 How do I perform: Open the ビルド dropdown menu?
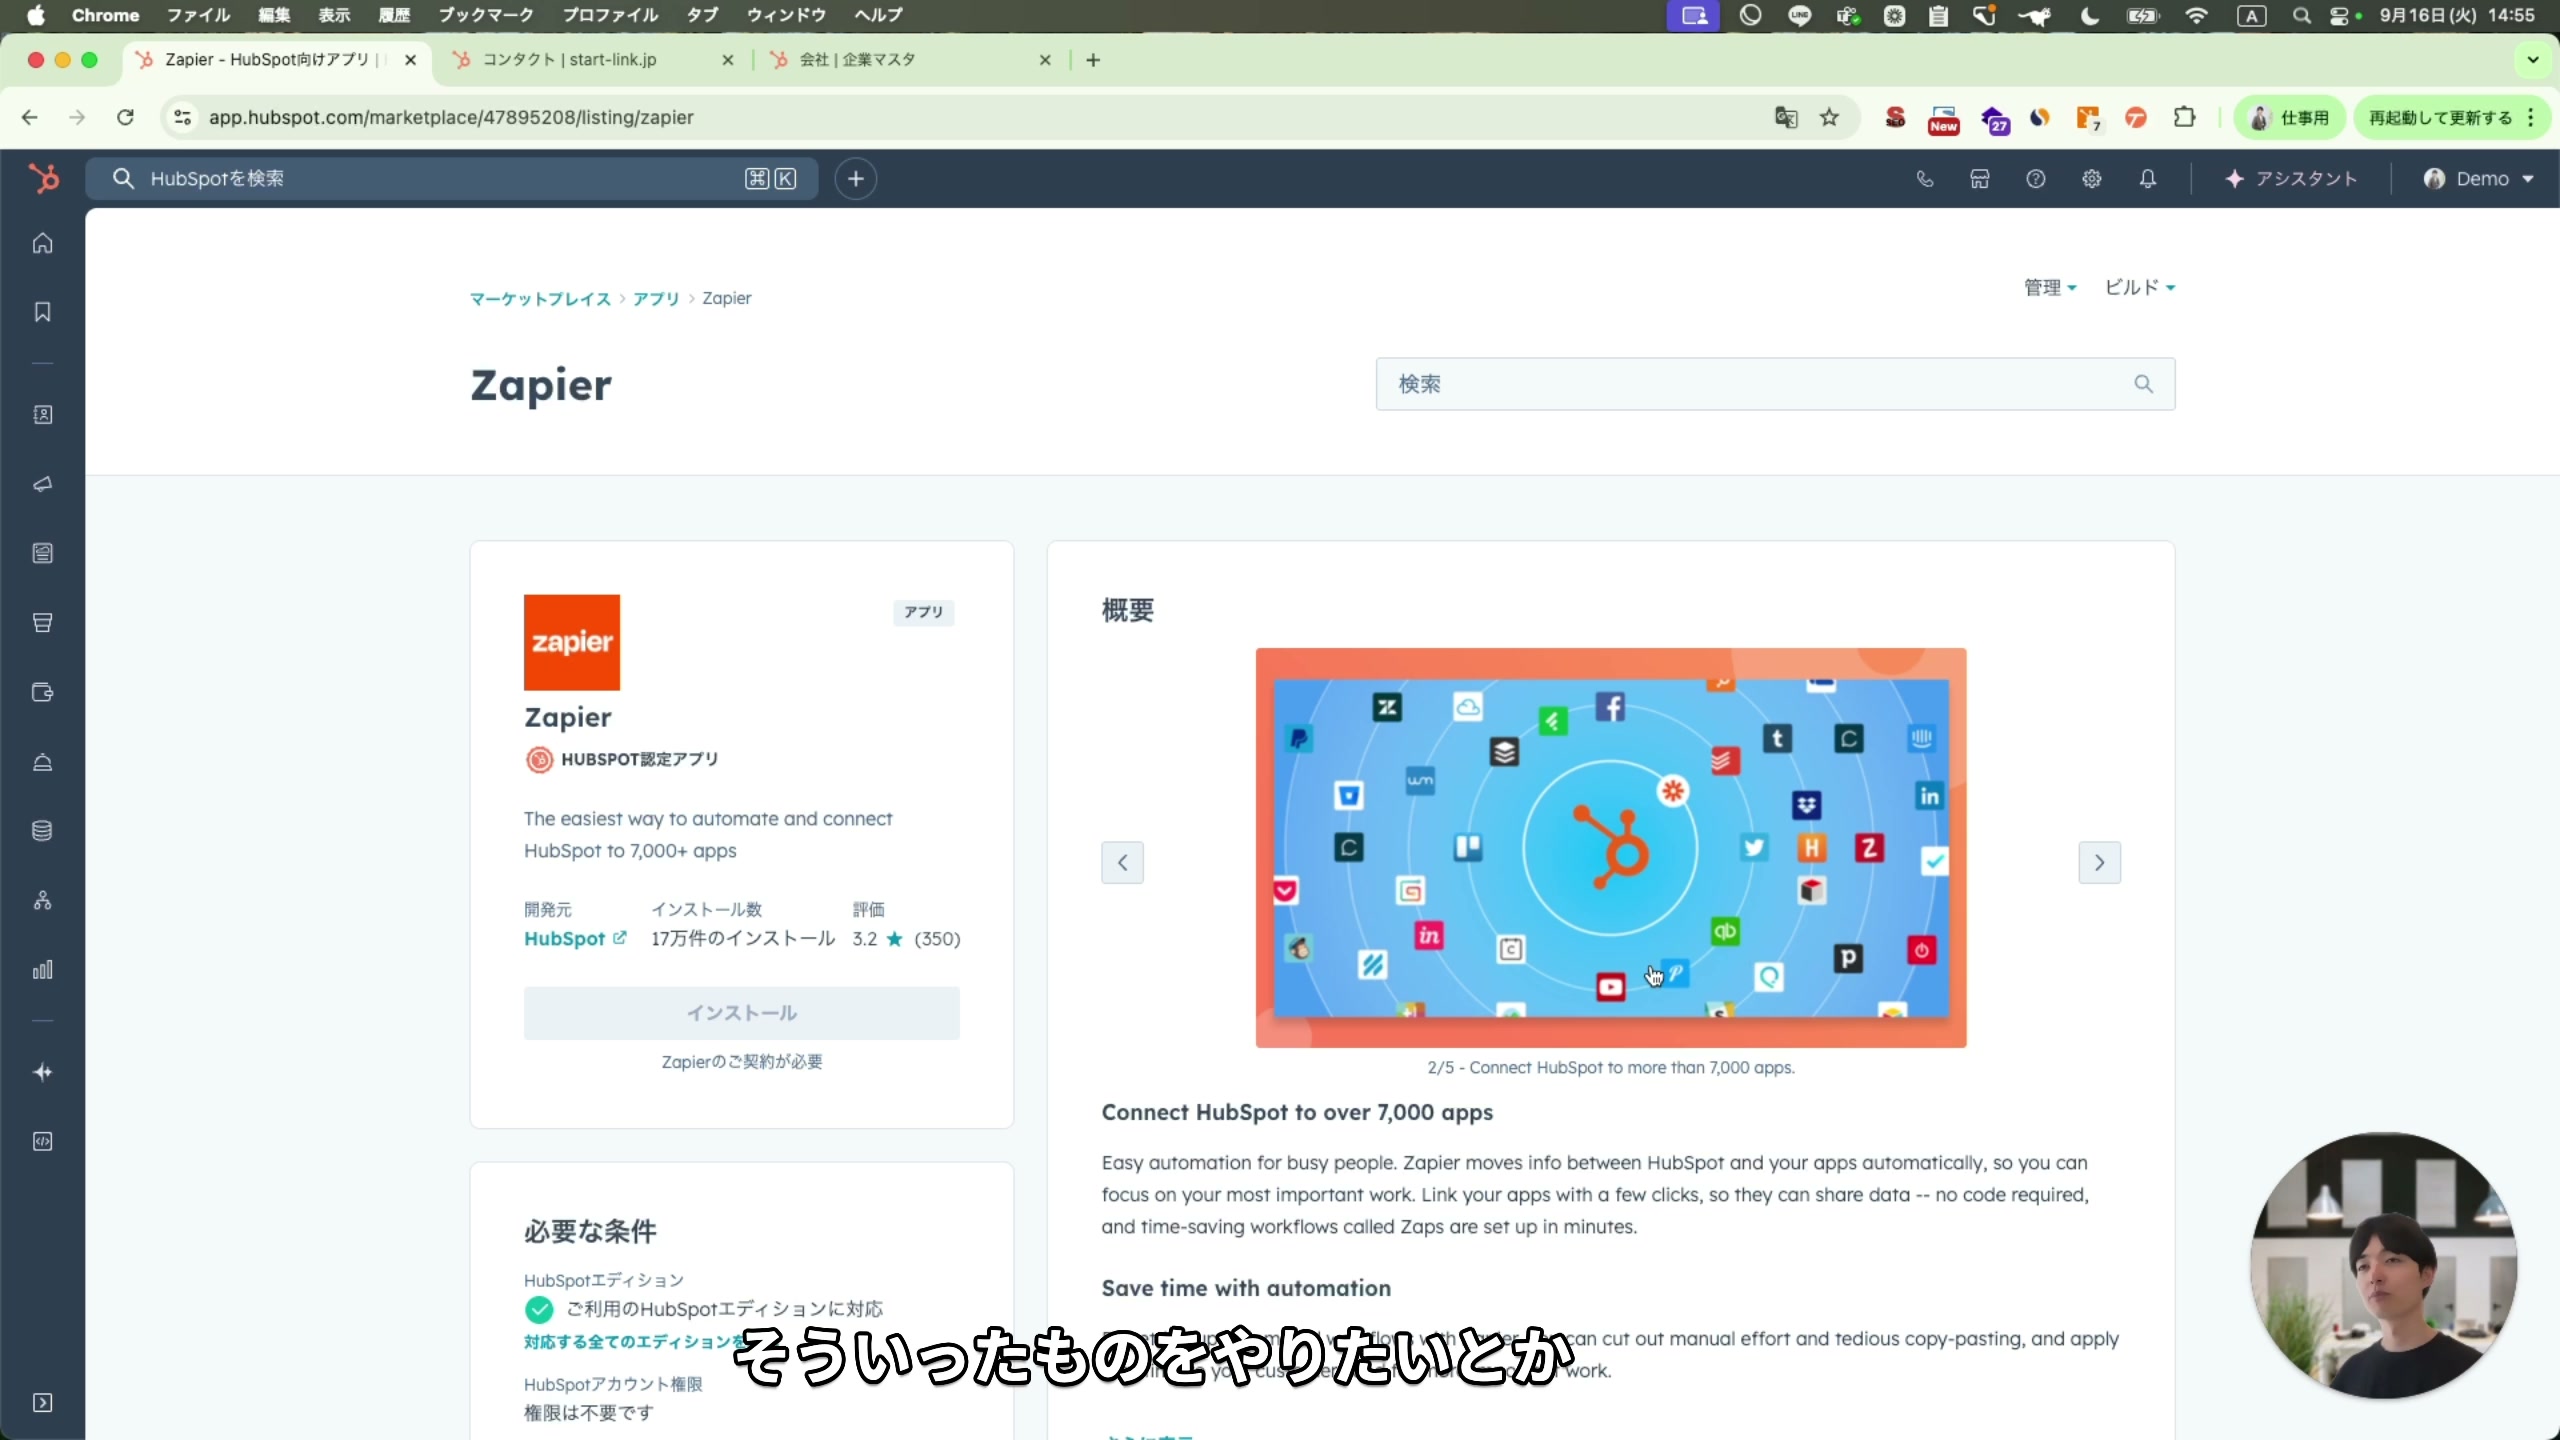(x=2140, y=288)
